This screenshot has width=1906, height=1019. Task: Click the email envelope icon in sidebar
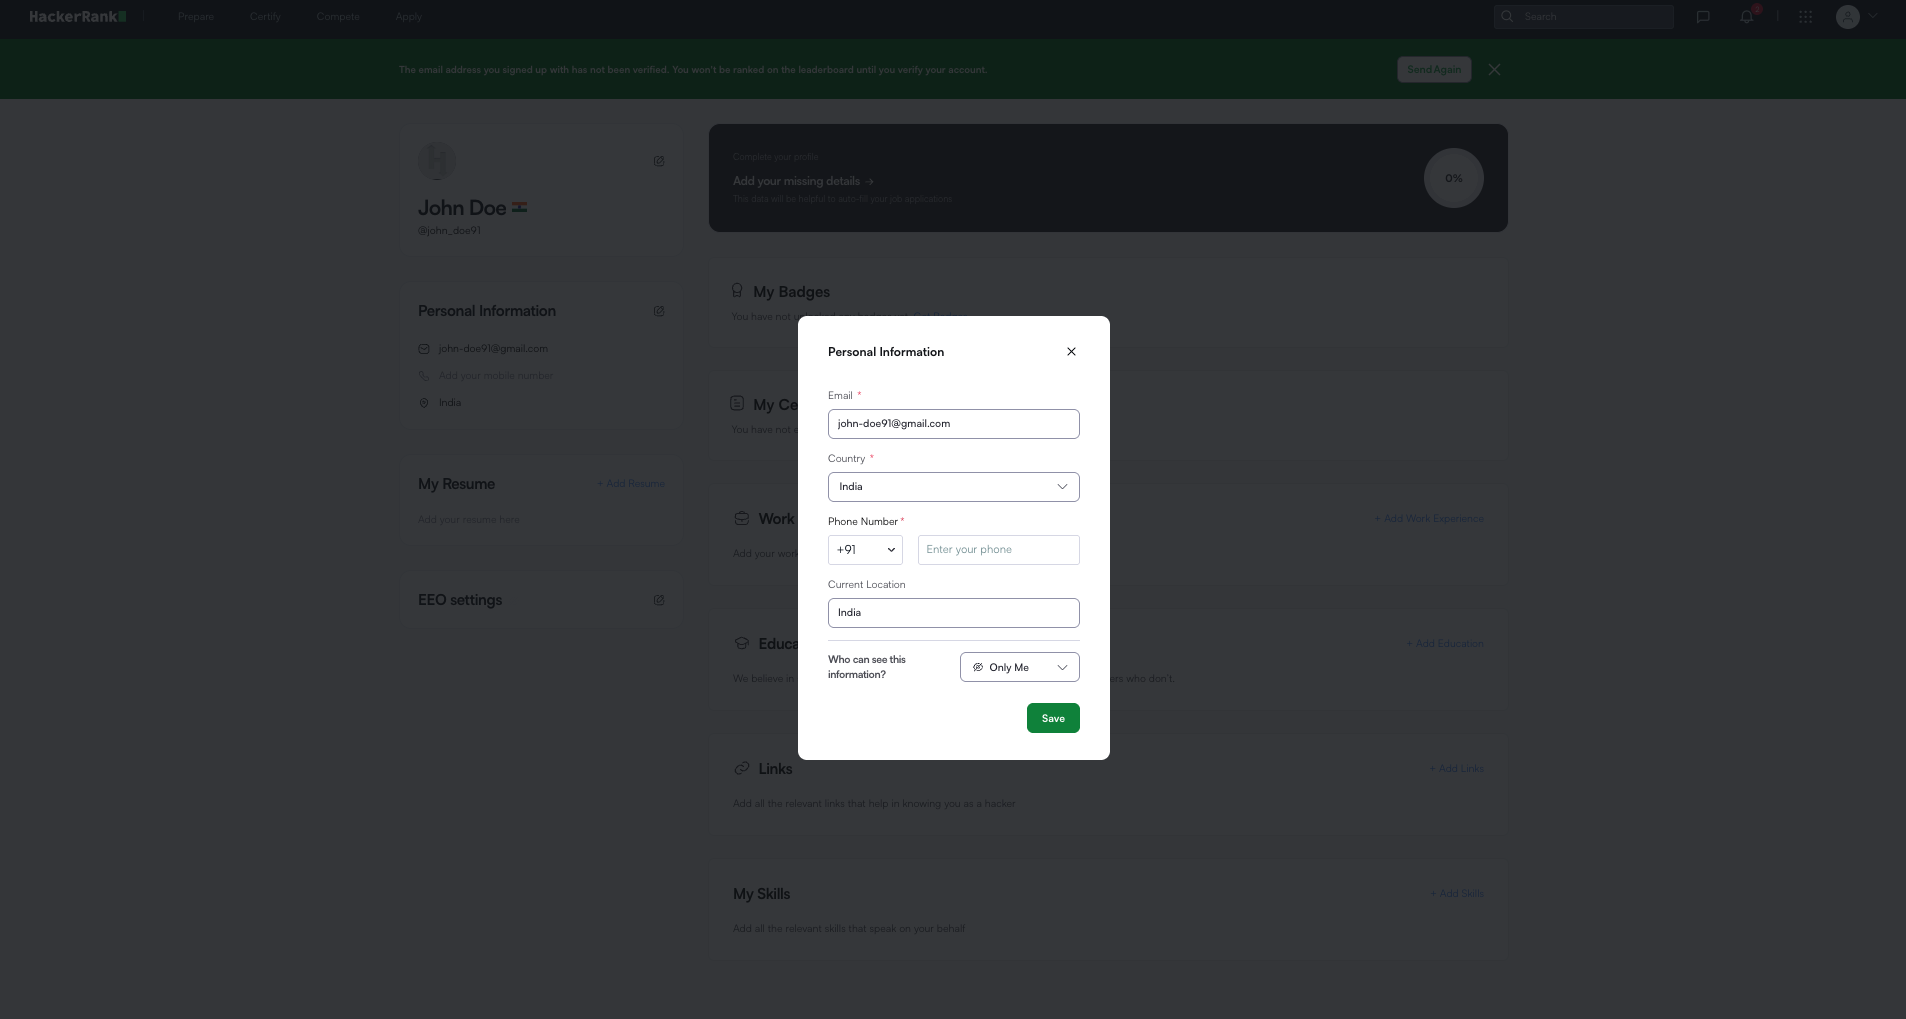424,349
